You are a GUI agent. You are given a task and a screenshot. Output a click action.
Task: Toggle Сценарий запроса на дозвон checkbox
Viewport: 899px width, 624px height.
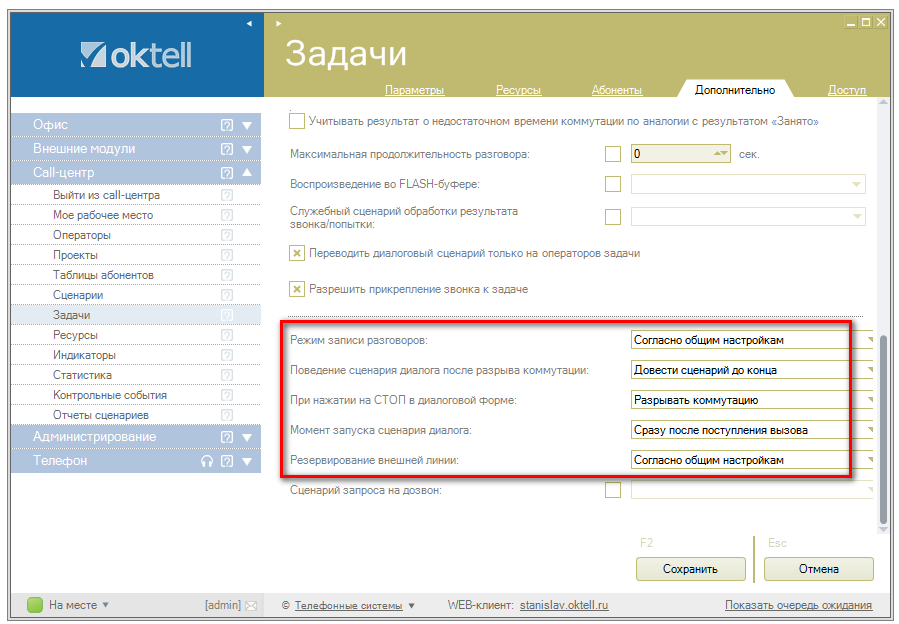(x=613, y=490)
